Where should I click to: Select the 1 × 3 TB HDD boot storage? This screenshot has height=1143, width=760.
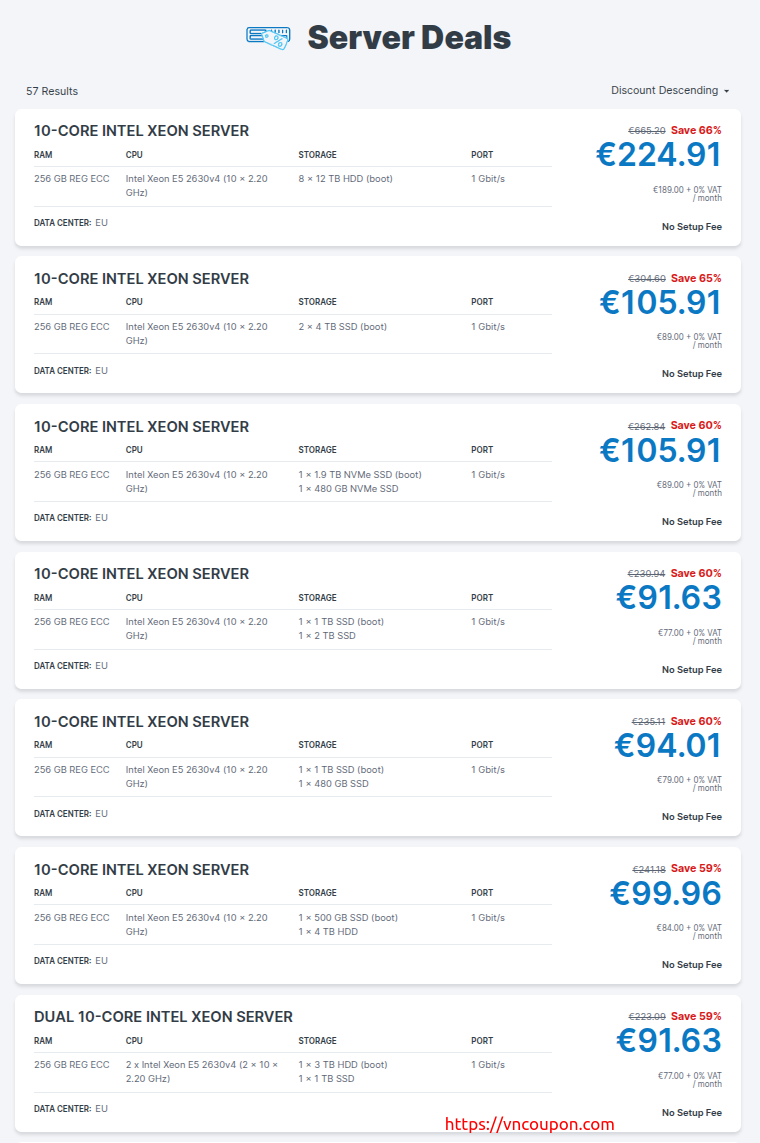tap(343, 1065)
